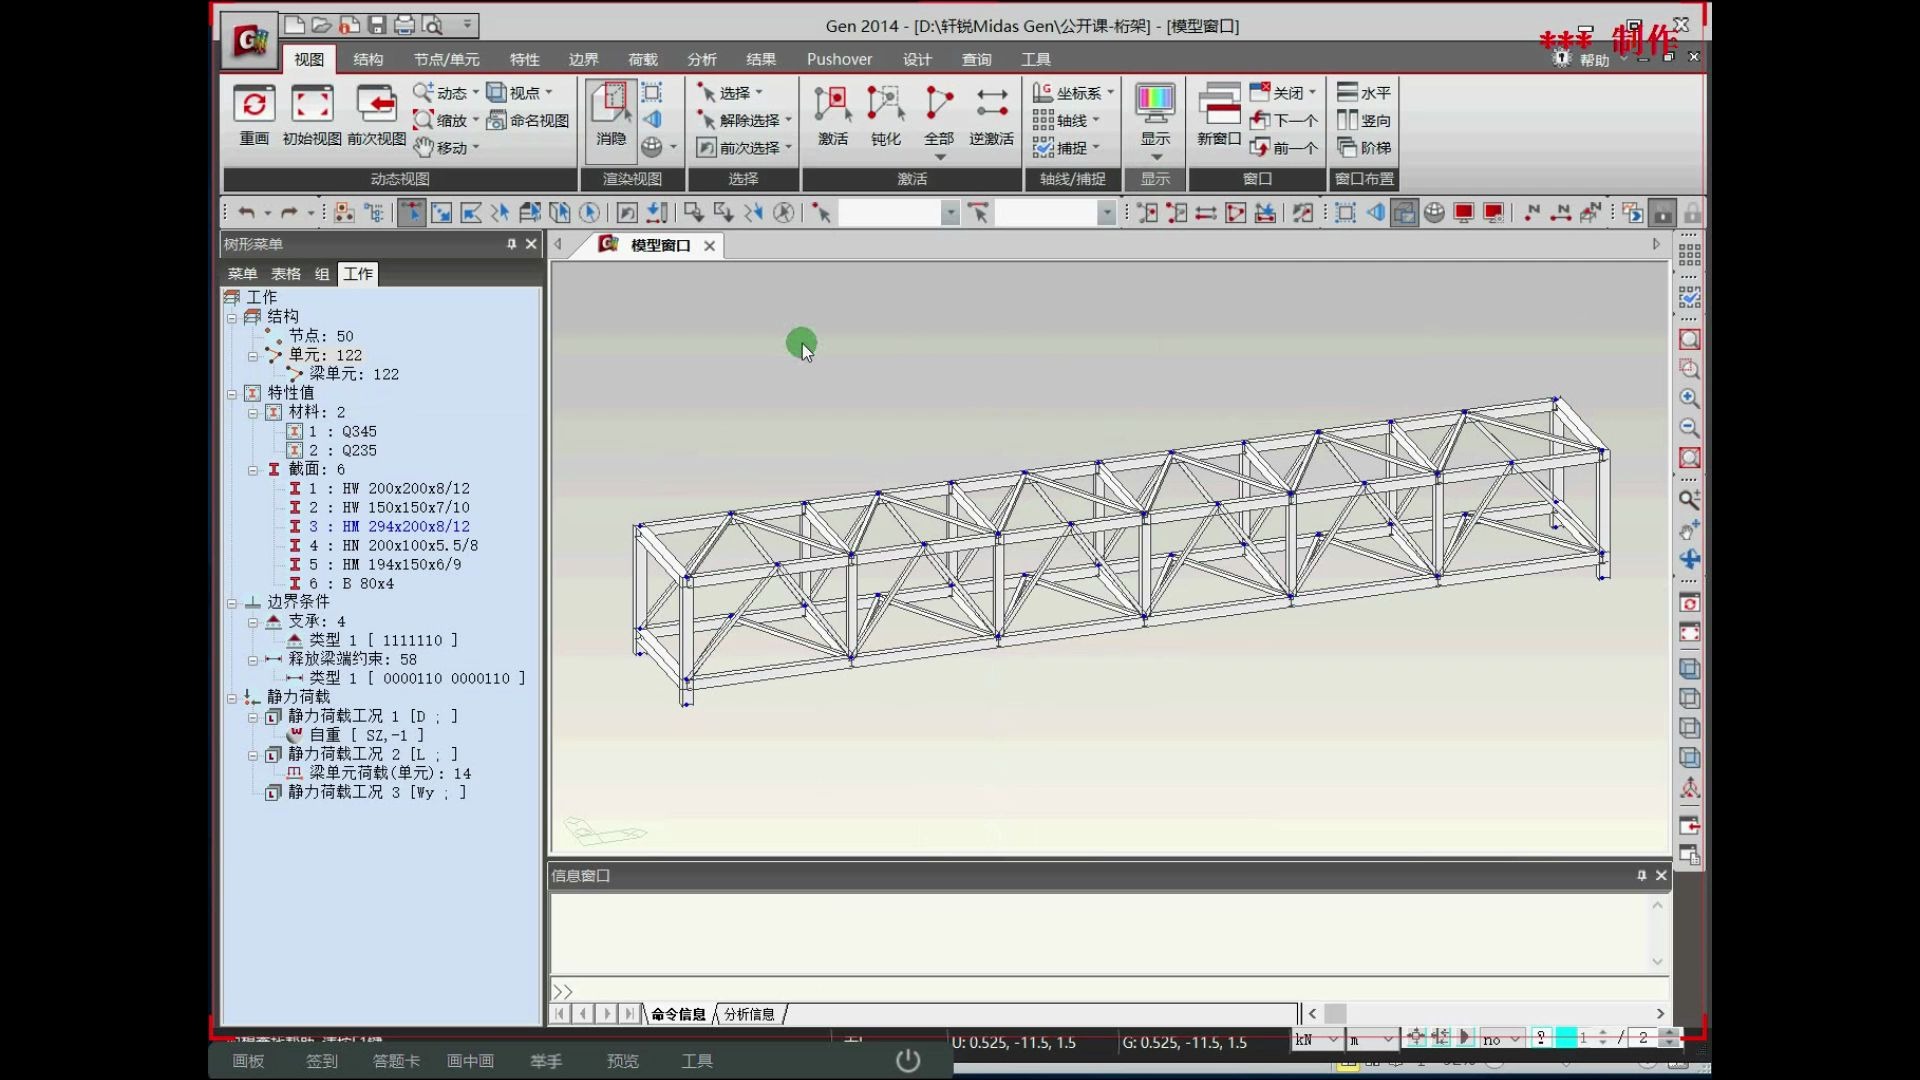
Task: Click the 激活 activate icon
Action: tap(832, 104)
